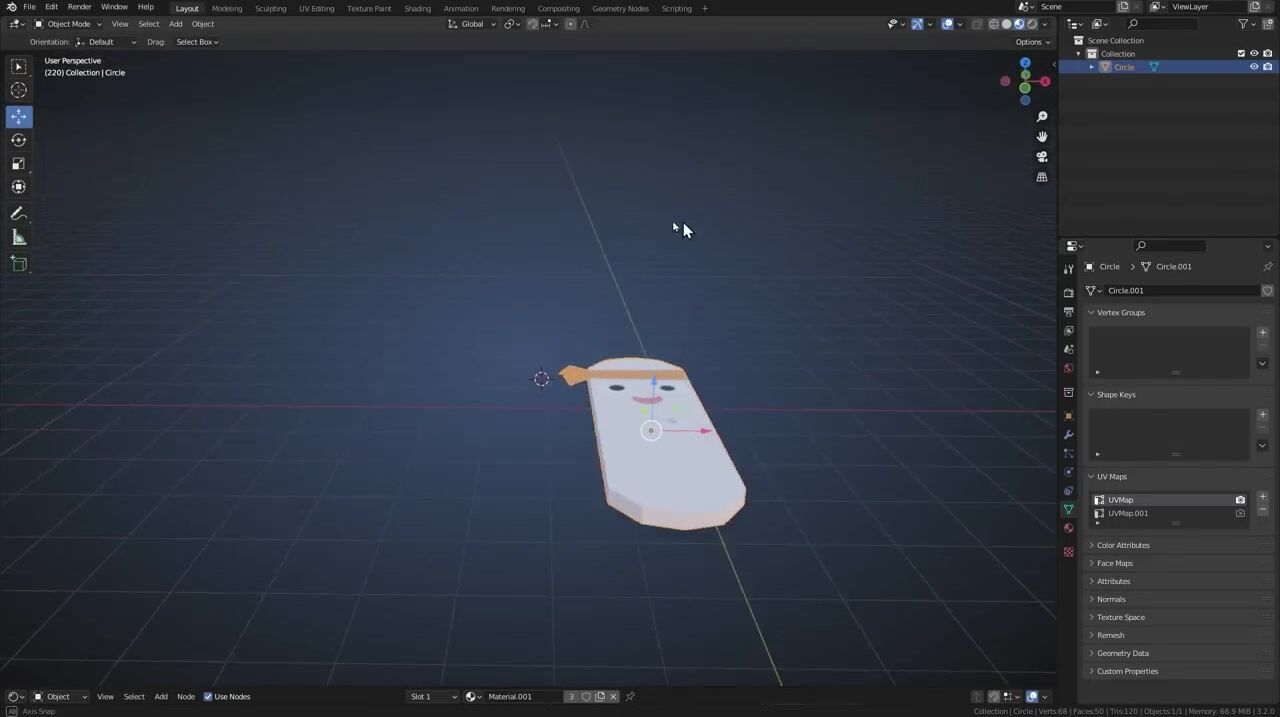Select the Scale tool in toolbar
The image size is (1280, 717).
[18, 164]
